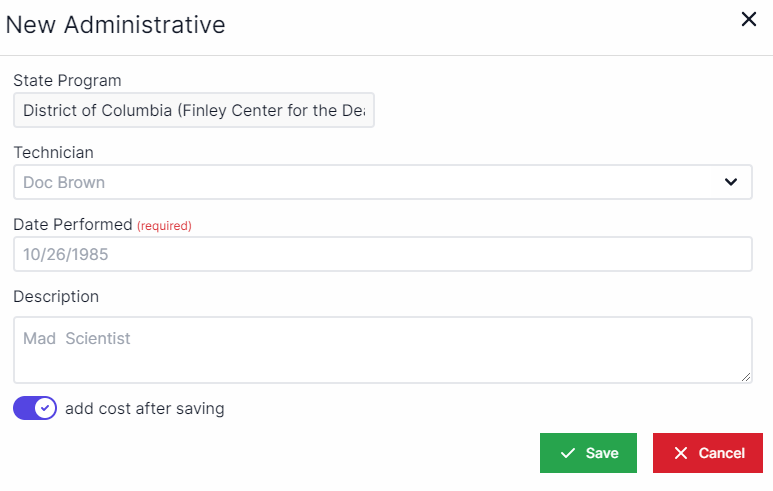The width and height of the screenshot is (773, 491).
Task: Click the 'Date Performed' label
Action: click(x=73, y=225)
